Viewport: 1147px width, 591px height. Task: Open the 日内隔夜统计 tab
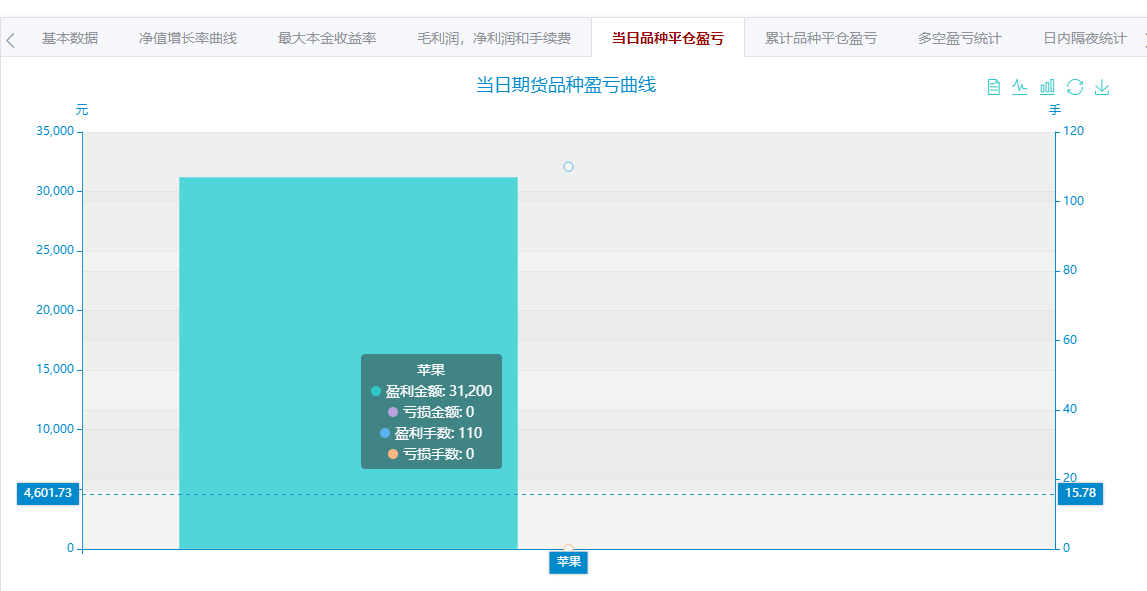(x=1084, y=38)
